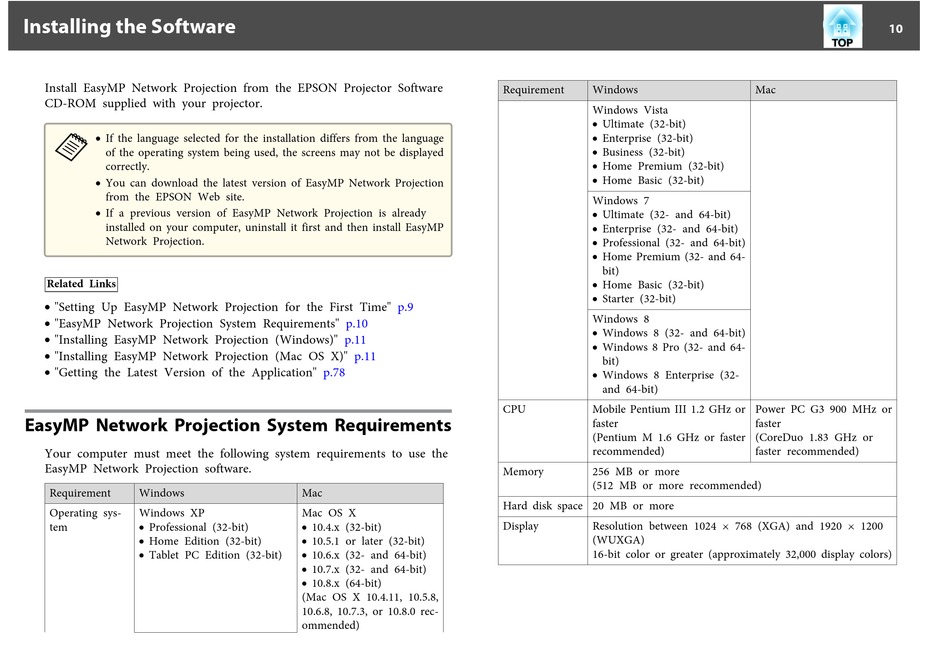Image resolution: width=950 pixels, height=660 pixels.
Task: Select "Starter (32-bit)" under Windows 7
Action: tap(639, 299)
